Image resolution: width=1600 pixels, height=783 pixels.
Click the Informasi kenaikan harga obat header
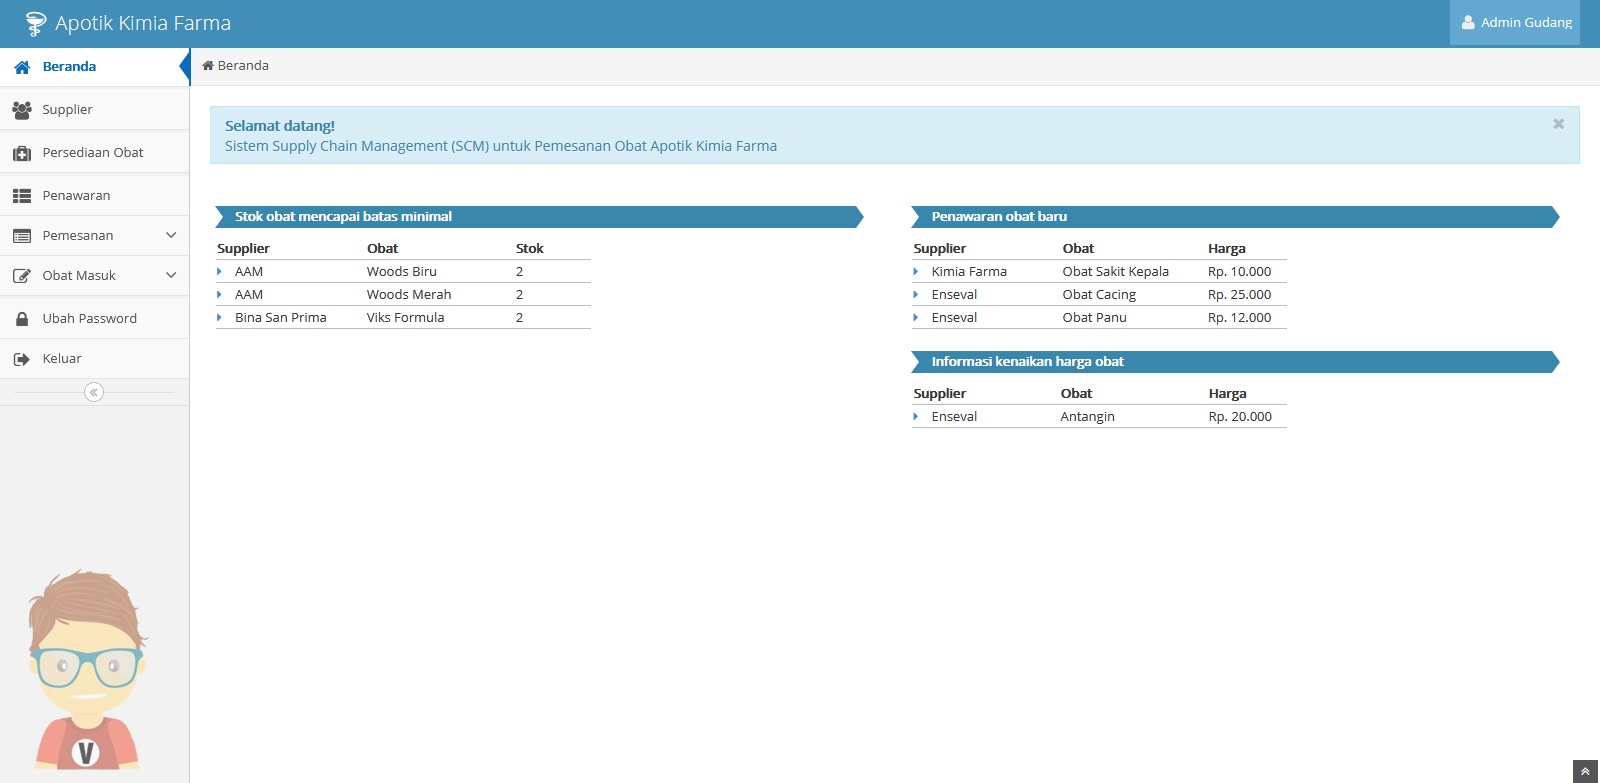[1235, 362]
